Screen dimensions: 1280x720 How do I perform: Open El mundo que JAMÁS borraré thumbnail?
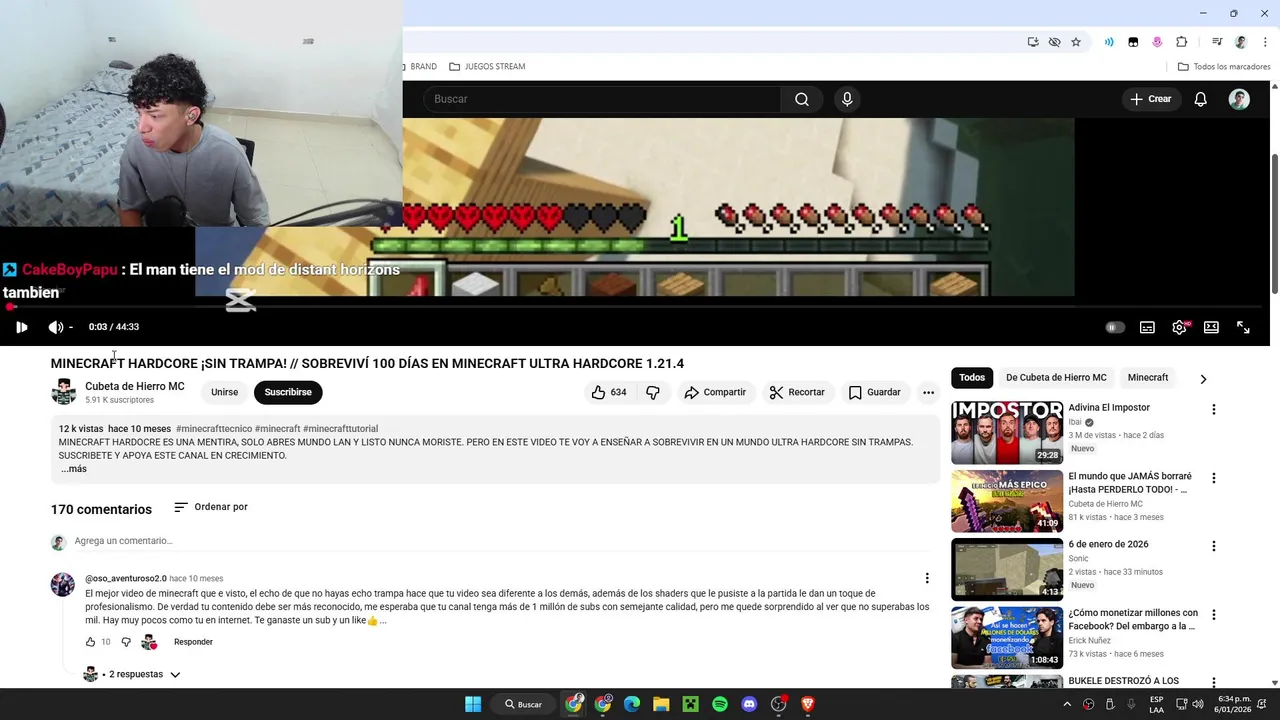click(x=1007, y=501)
